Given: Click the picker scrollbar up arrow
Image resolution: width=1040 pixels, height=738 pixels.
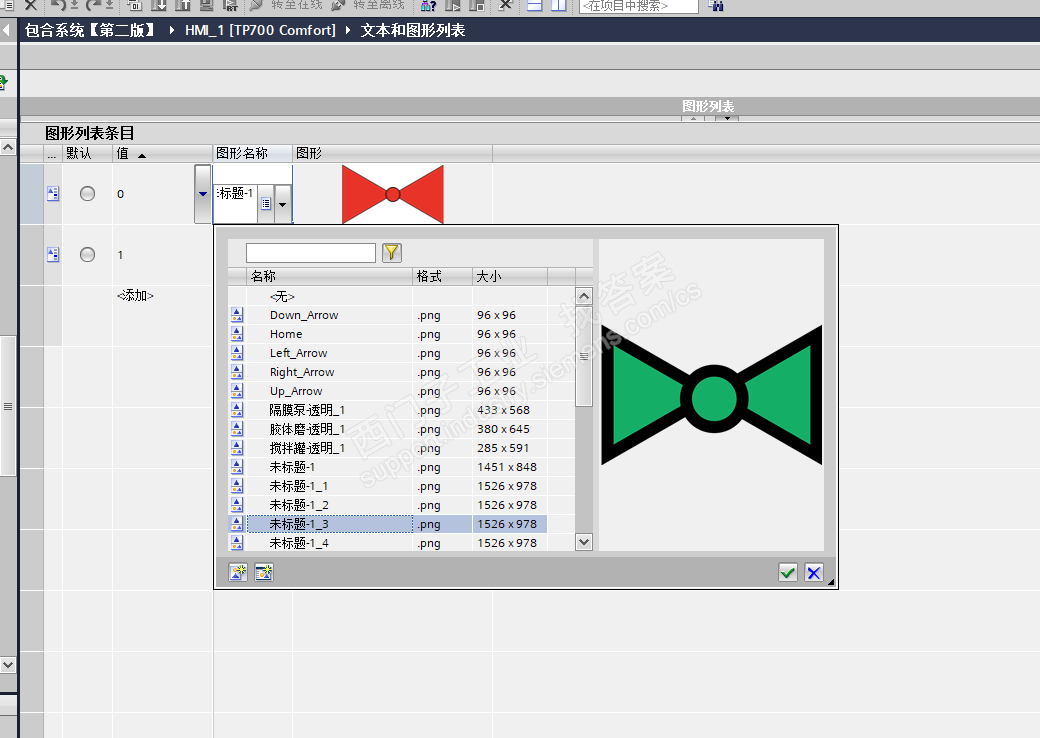Looking at the screenshot, I should (584, 296).
